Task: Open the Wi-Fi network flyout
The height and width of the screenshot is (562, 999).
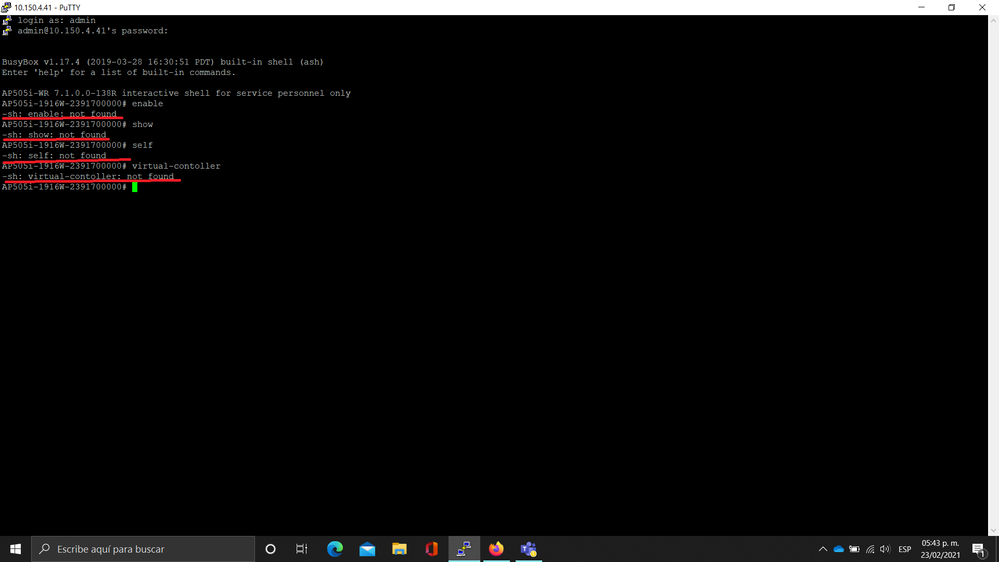Action: [x=870, y=549]
